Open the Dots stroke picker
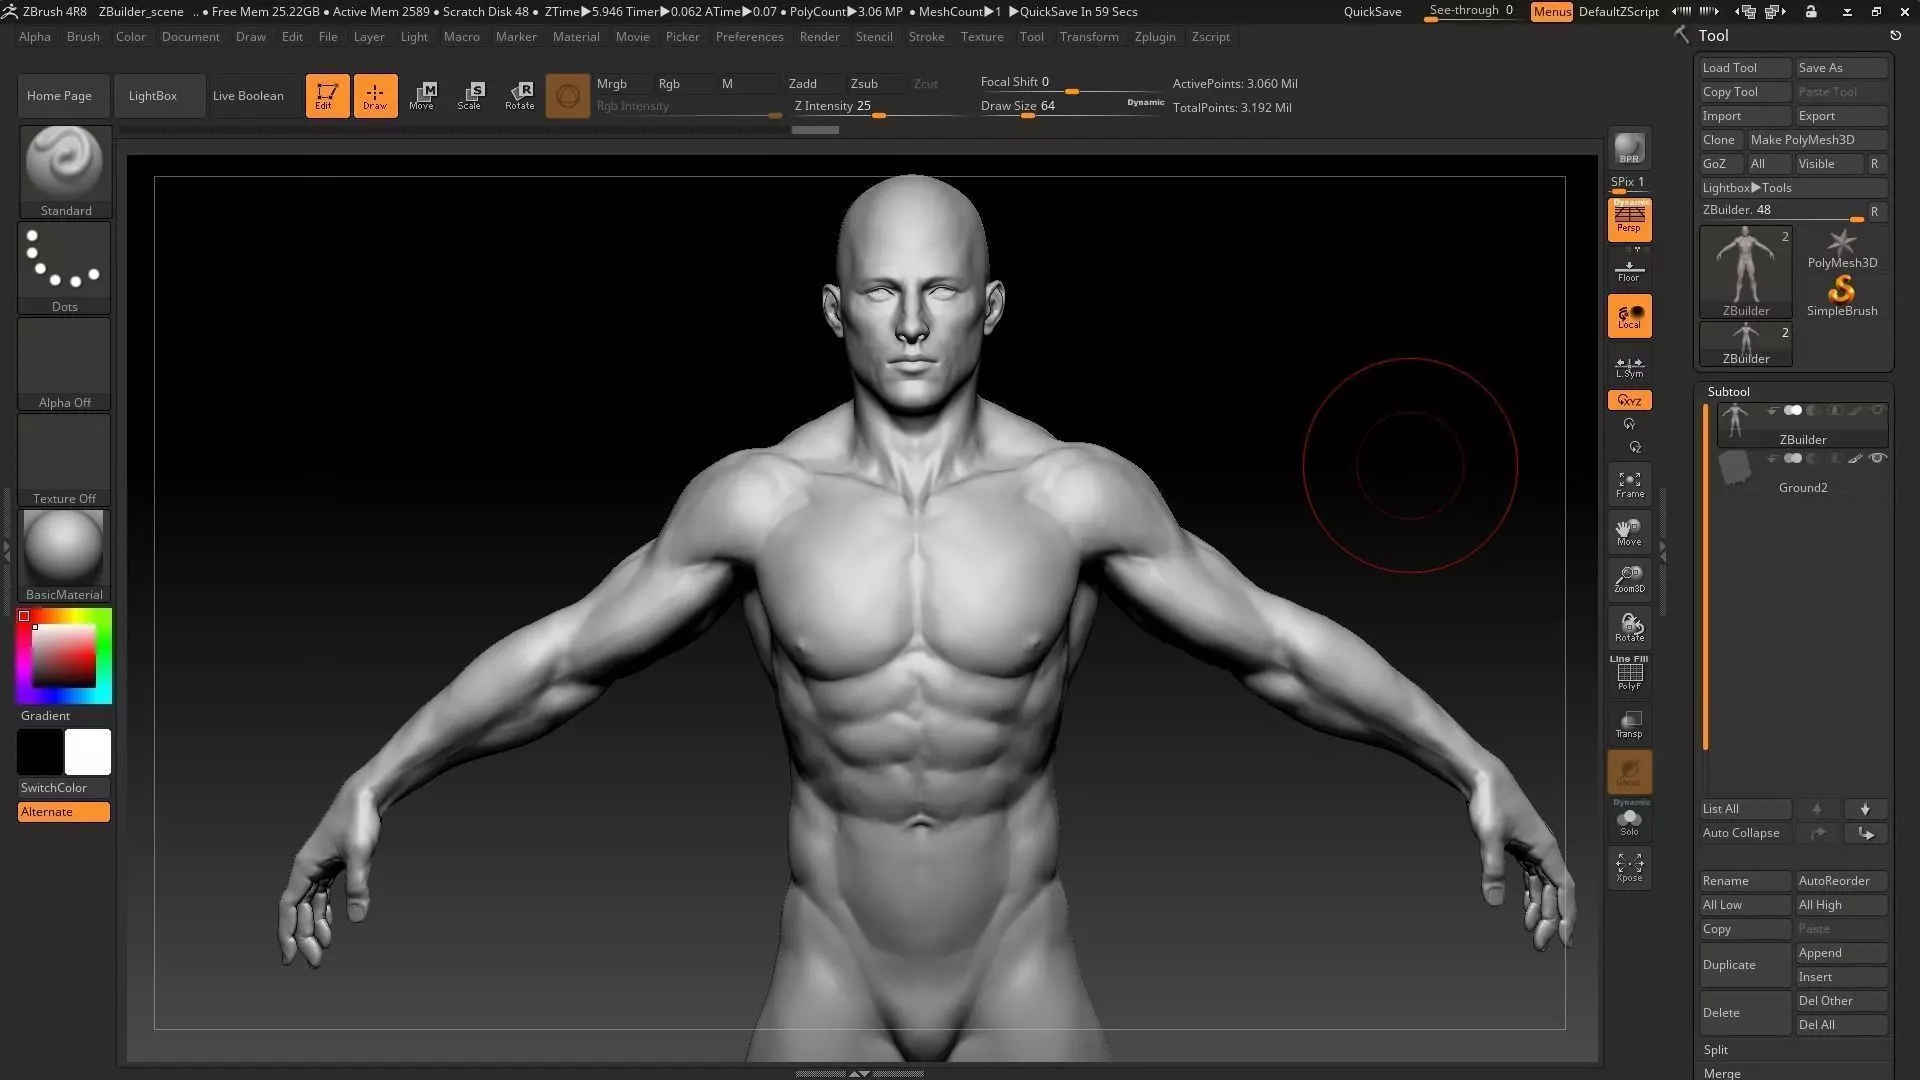The height and width of the screenshot is (1080, 1920). [x=65, y=267]
